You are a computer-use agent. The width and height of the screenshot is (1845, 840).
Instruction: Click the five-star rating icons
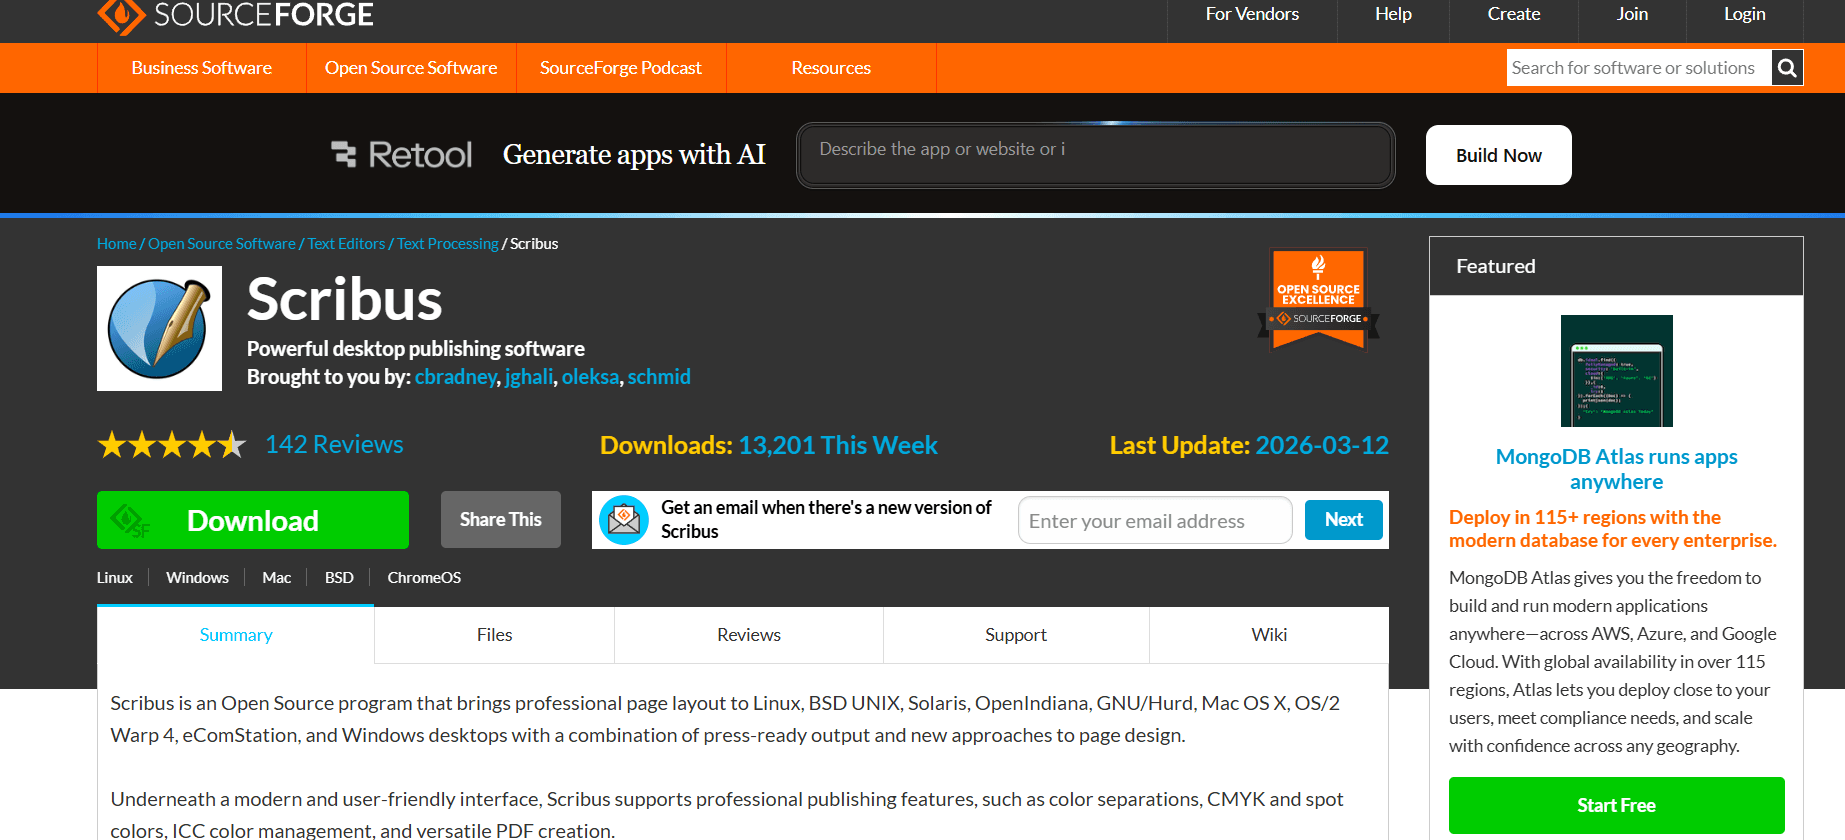tap(171, 445)
